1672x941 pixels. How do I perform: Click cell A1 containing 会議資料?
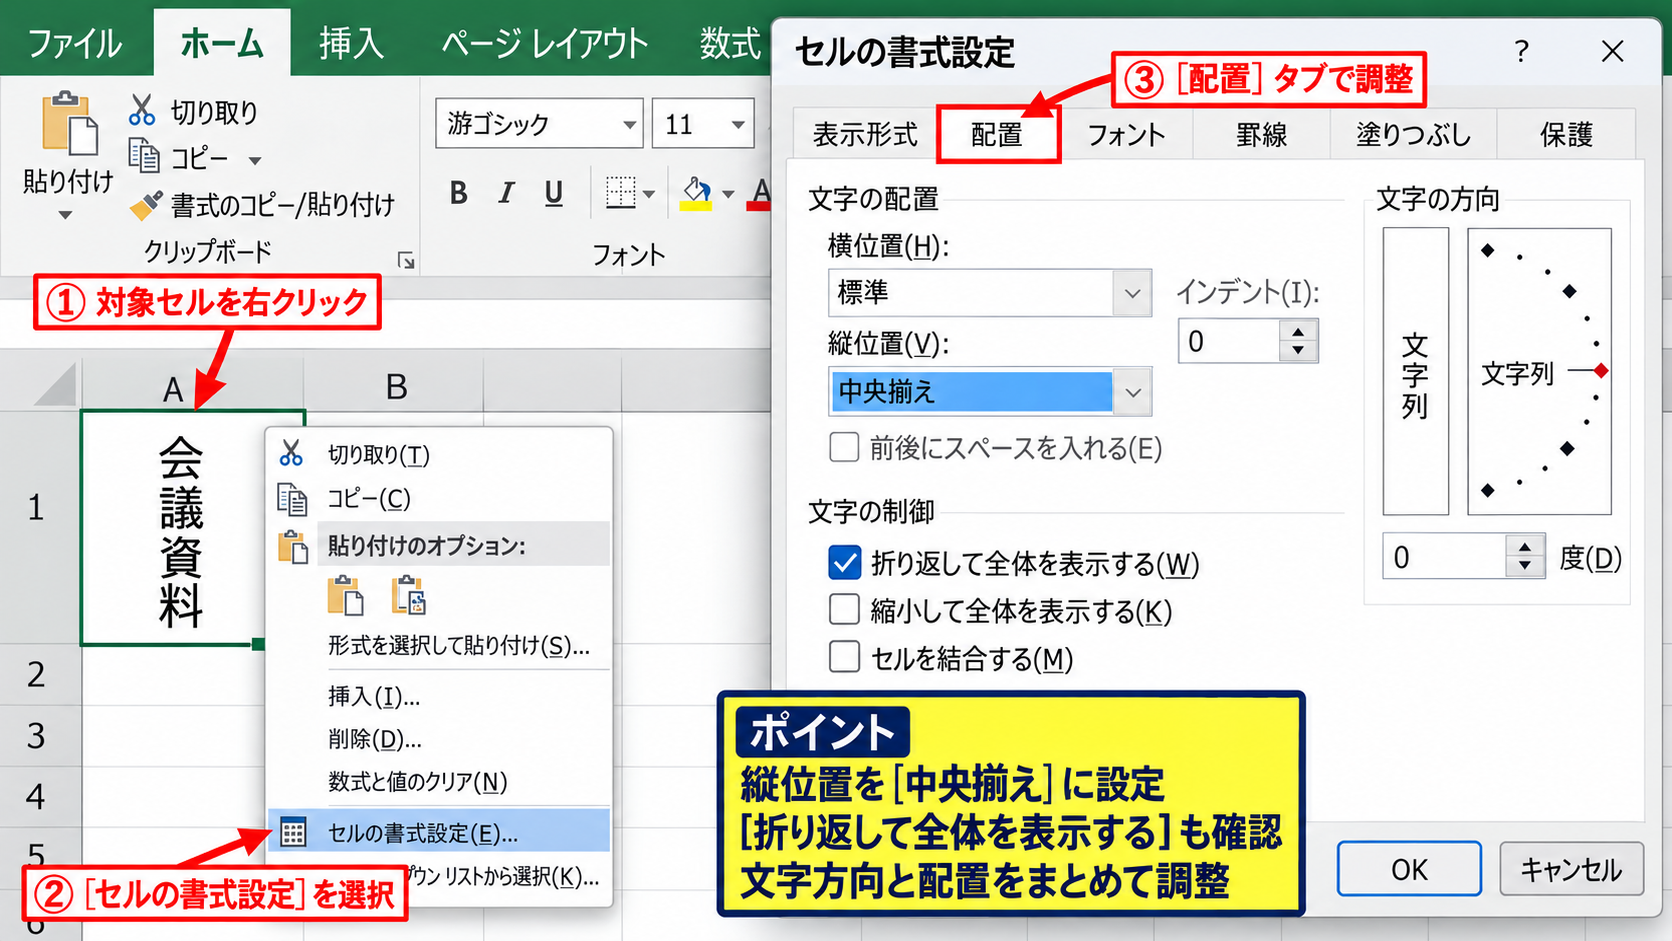(x=192, y=527)
